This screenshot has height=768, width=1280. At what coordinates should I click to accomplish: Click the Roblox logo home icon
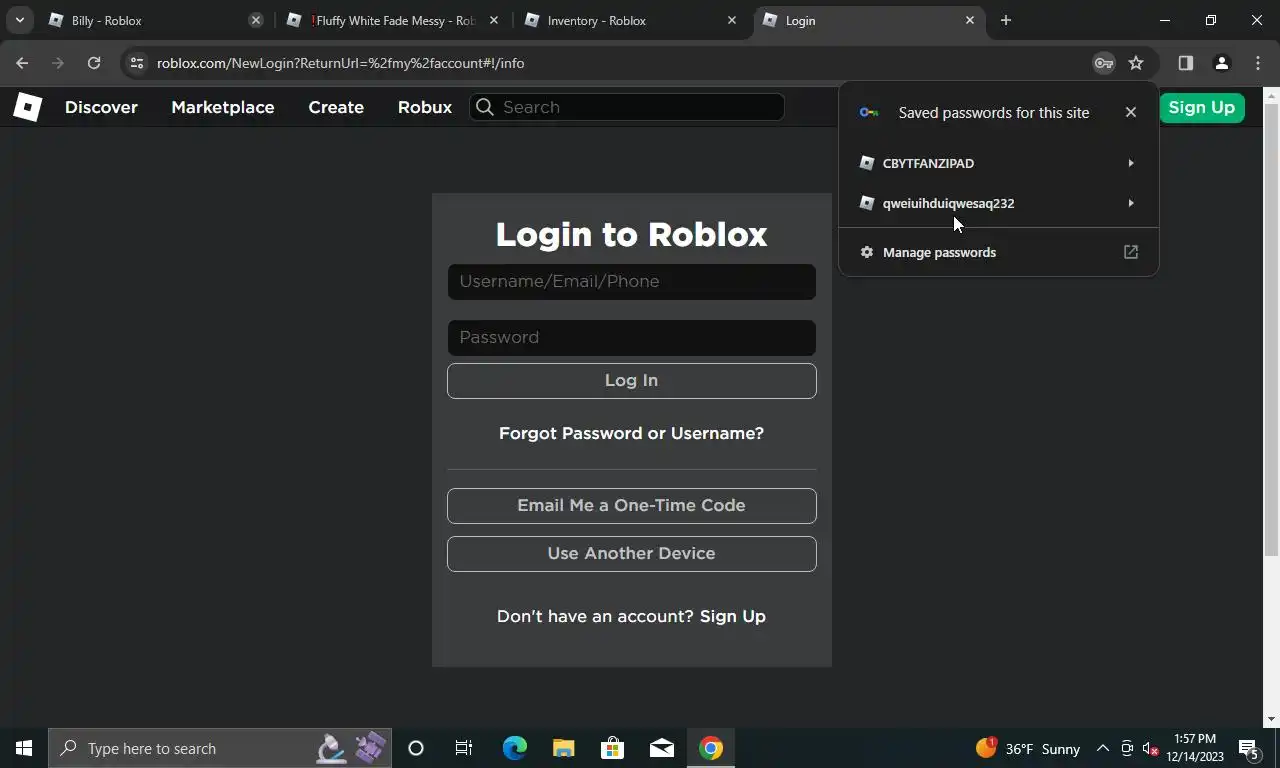[27, 107]
